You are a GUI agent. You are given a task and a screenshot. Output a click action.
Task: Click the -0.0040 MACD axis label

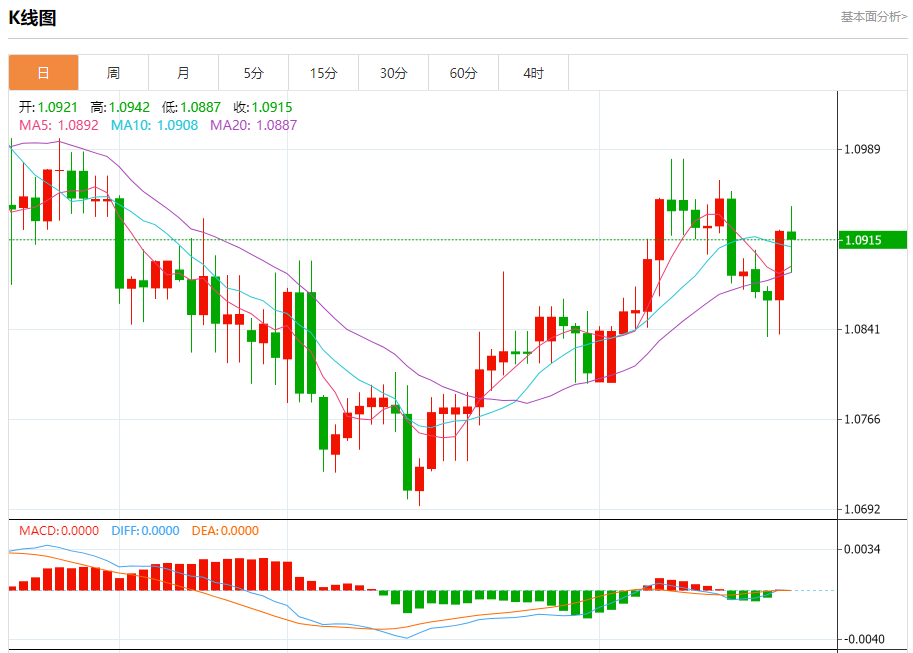coord(864,639)
